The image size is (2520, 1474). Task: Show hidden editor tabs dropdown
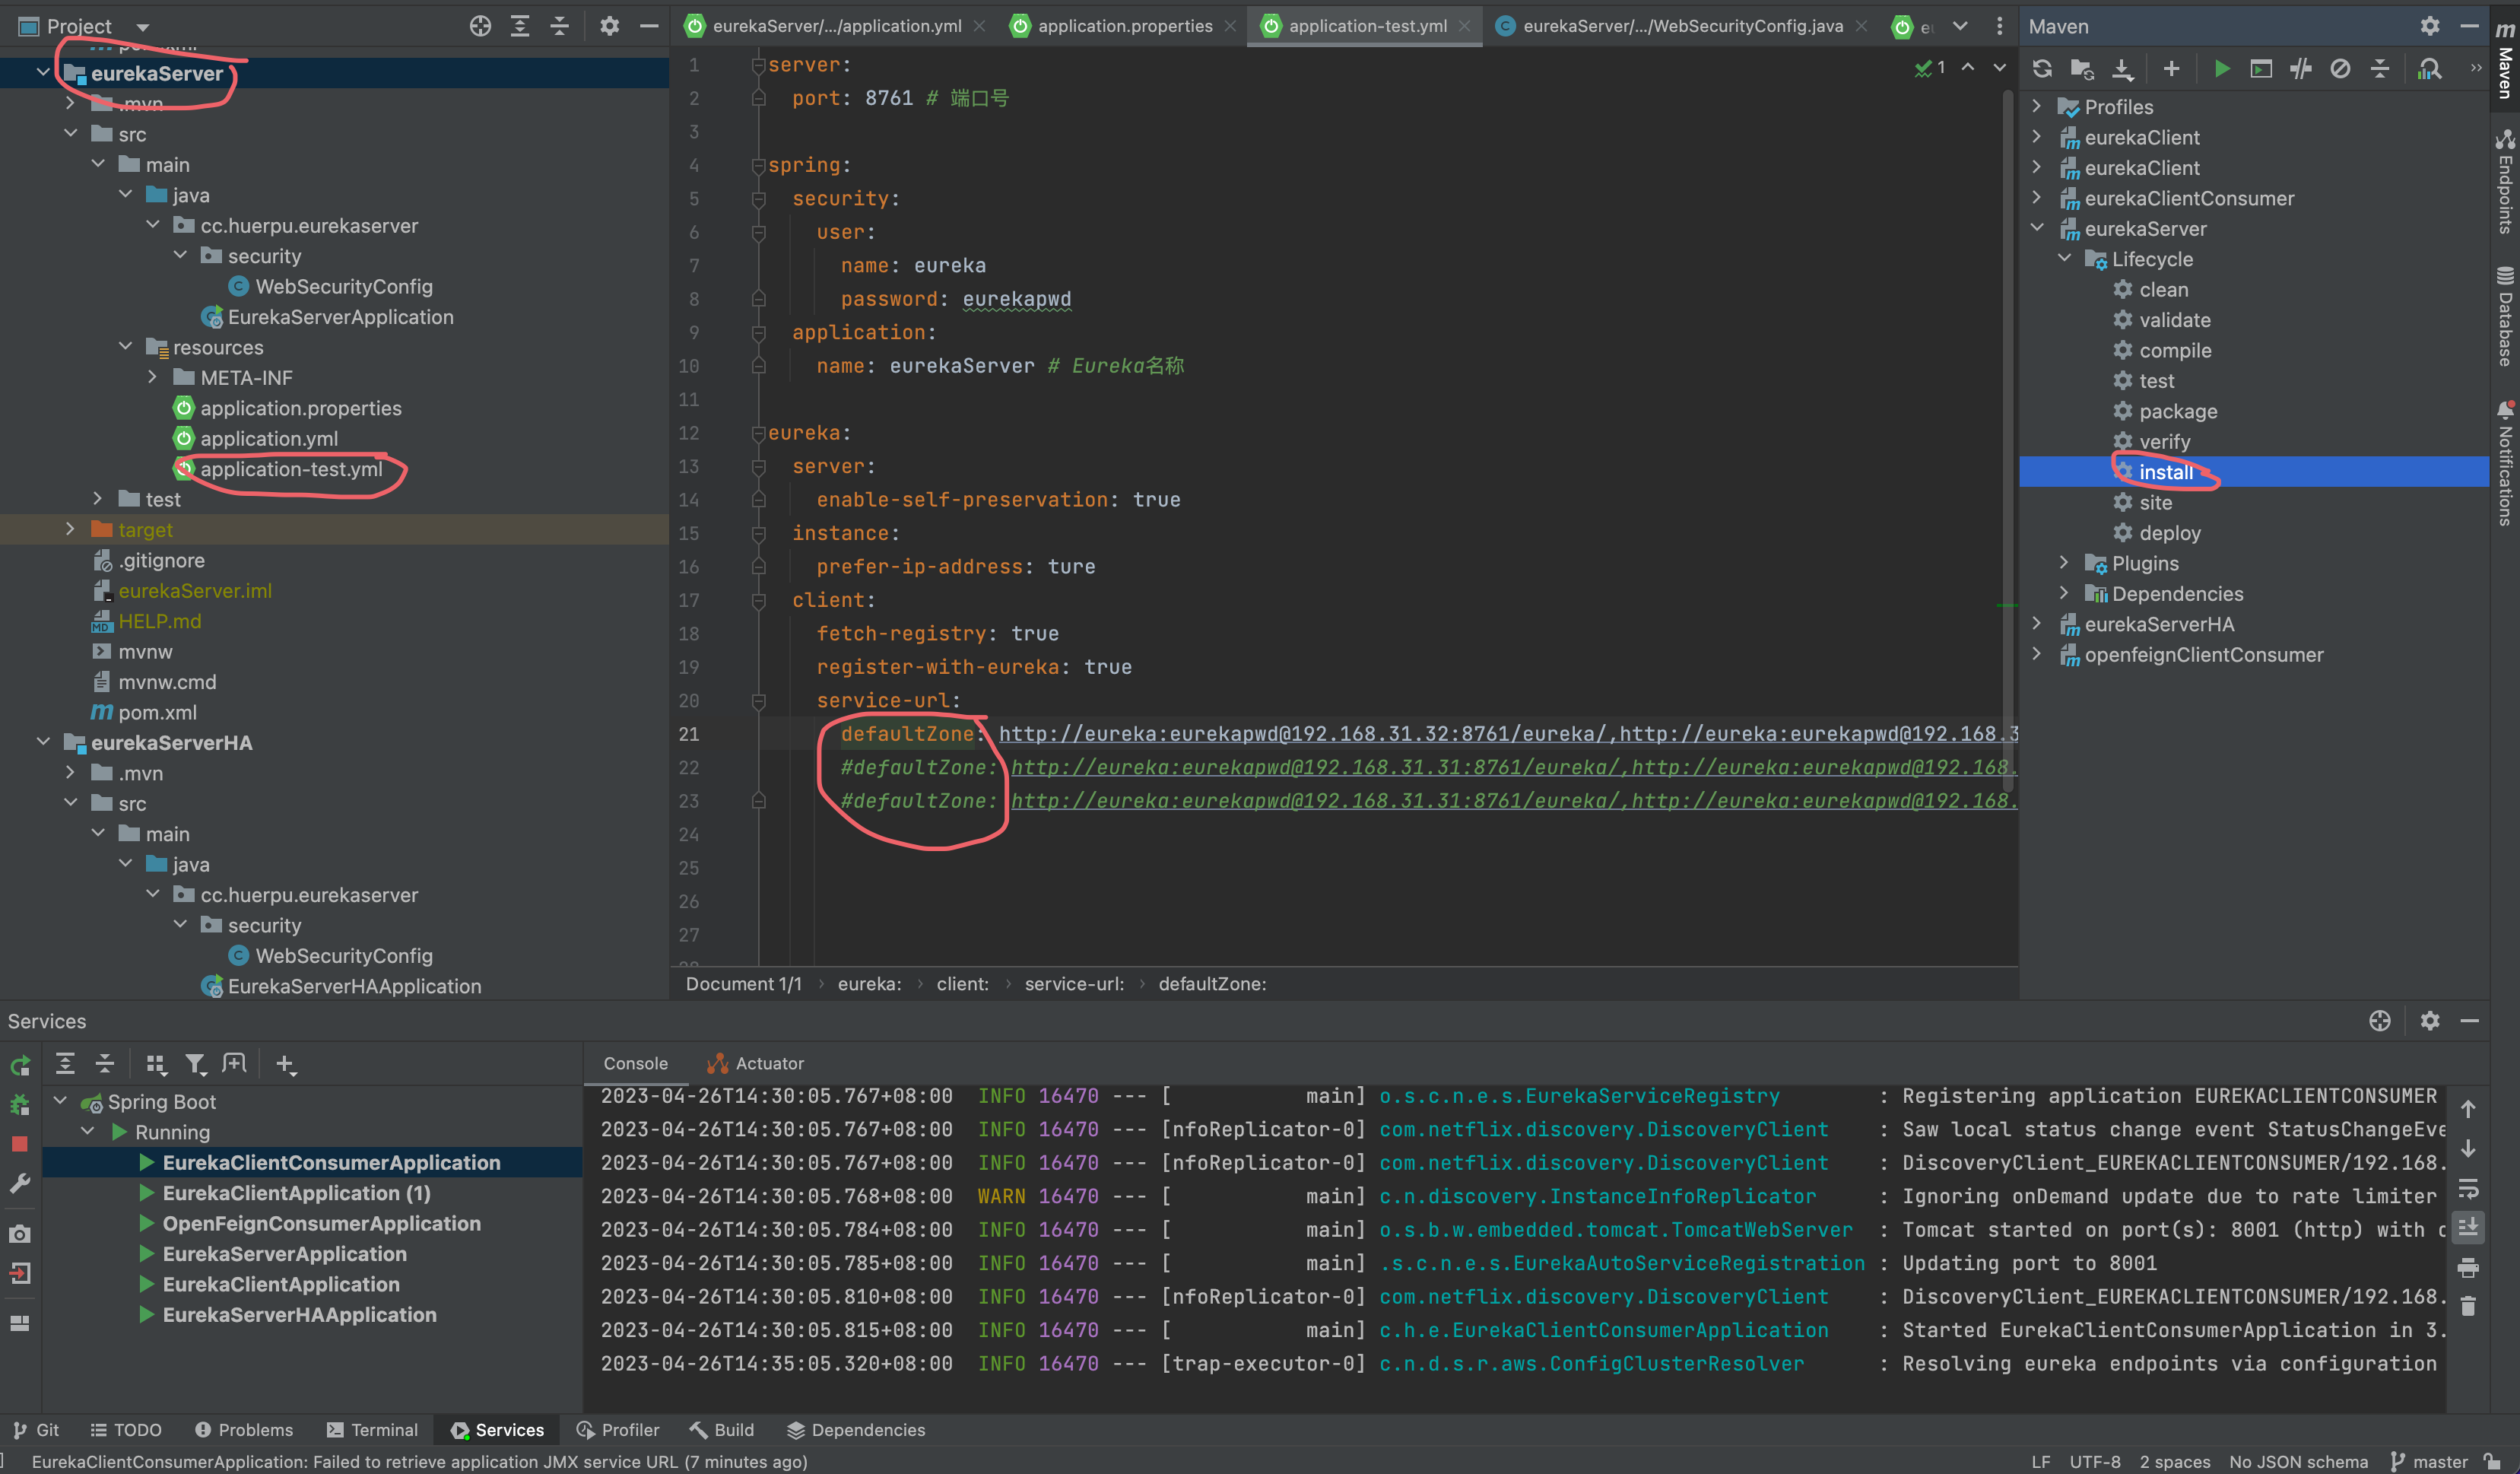(x=1960, y=26)
